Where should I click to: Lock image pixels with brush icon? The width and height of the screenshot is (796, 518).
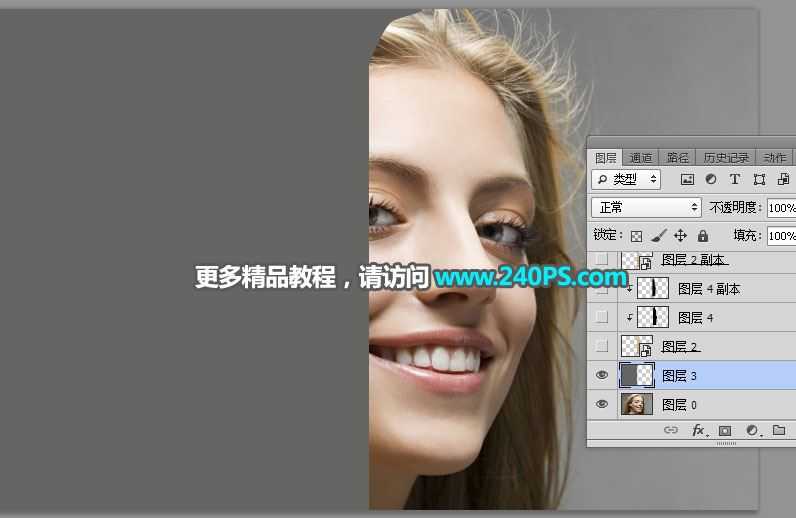click(658, 236)
